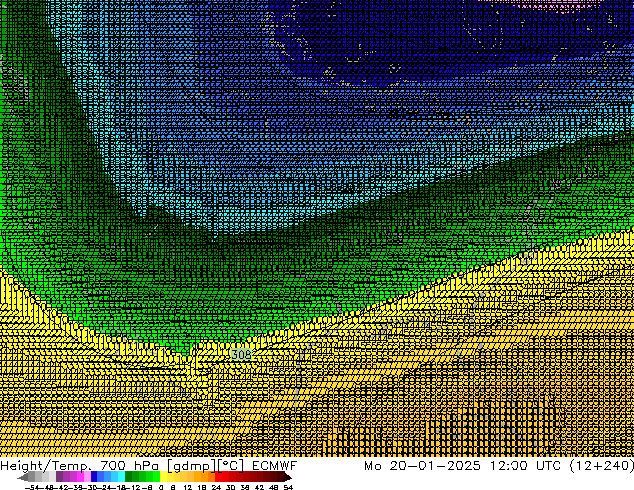Click the '[gdmp][°C]' units label
Viewport: 634px width, 490px height.
(x=206, y=466)
